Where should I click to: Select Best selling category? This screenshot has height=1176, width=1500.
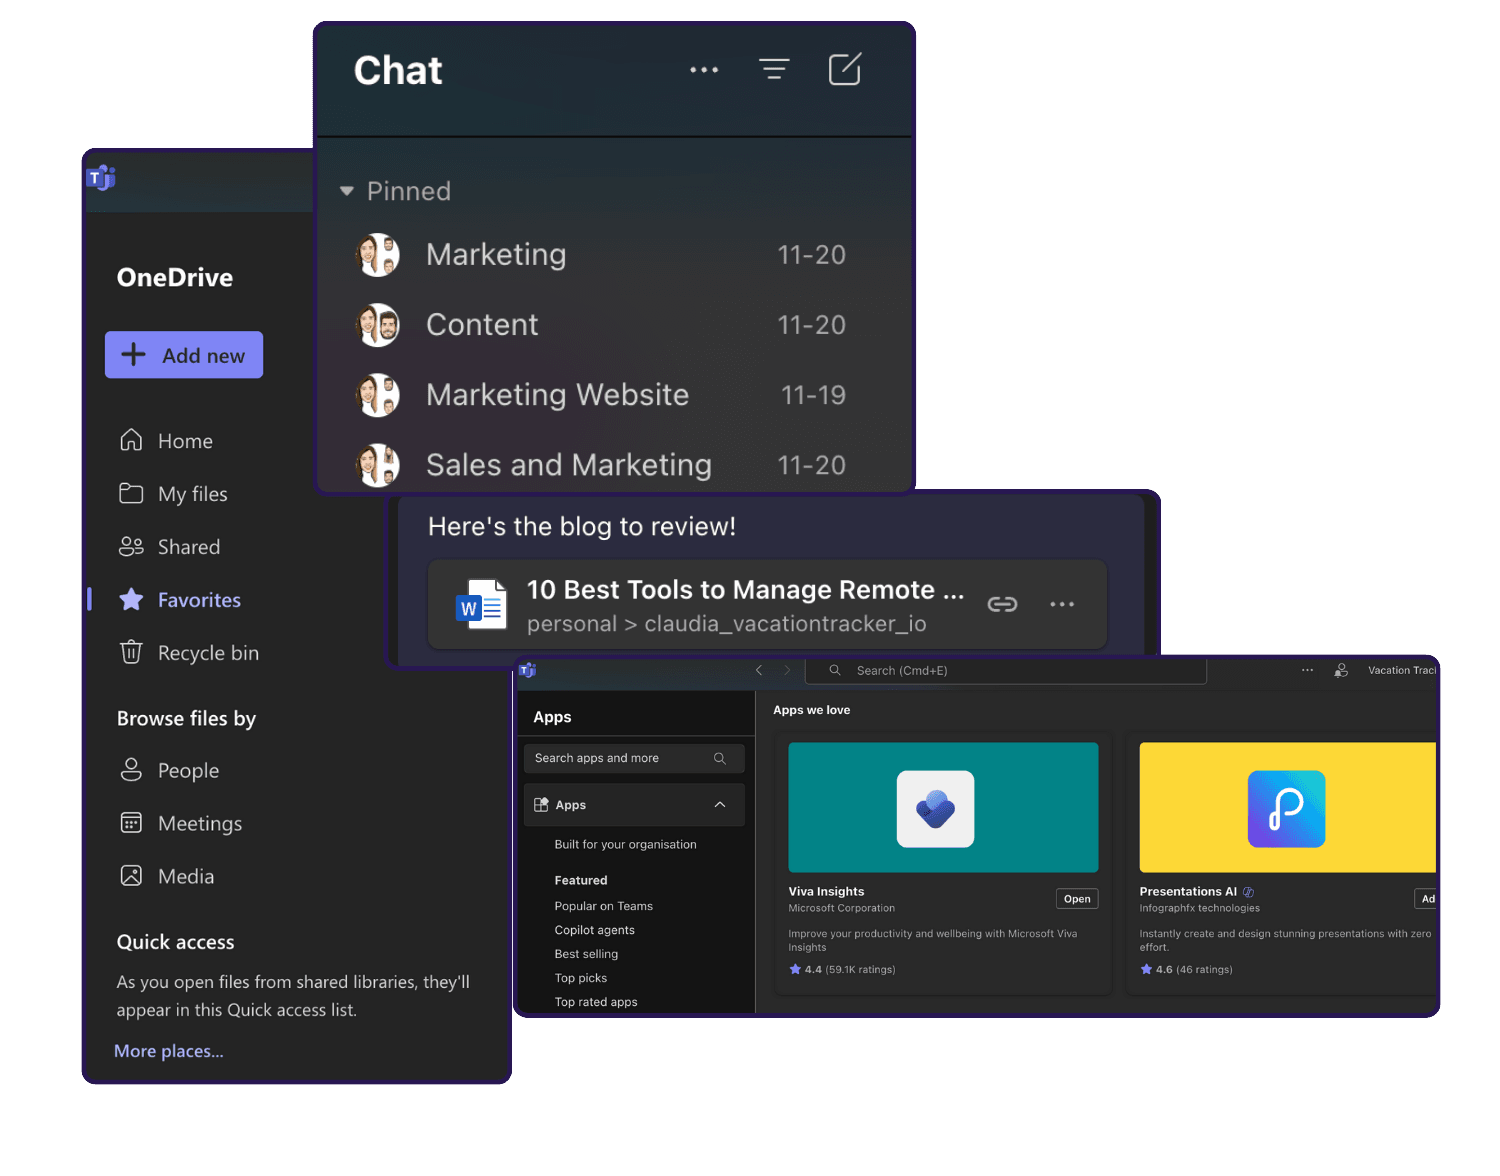pos(587,954)
